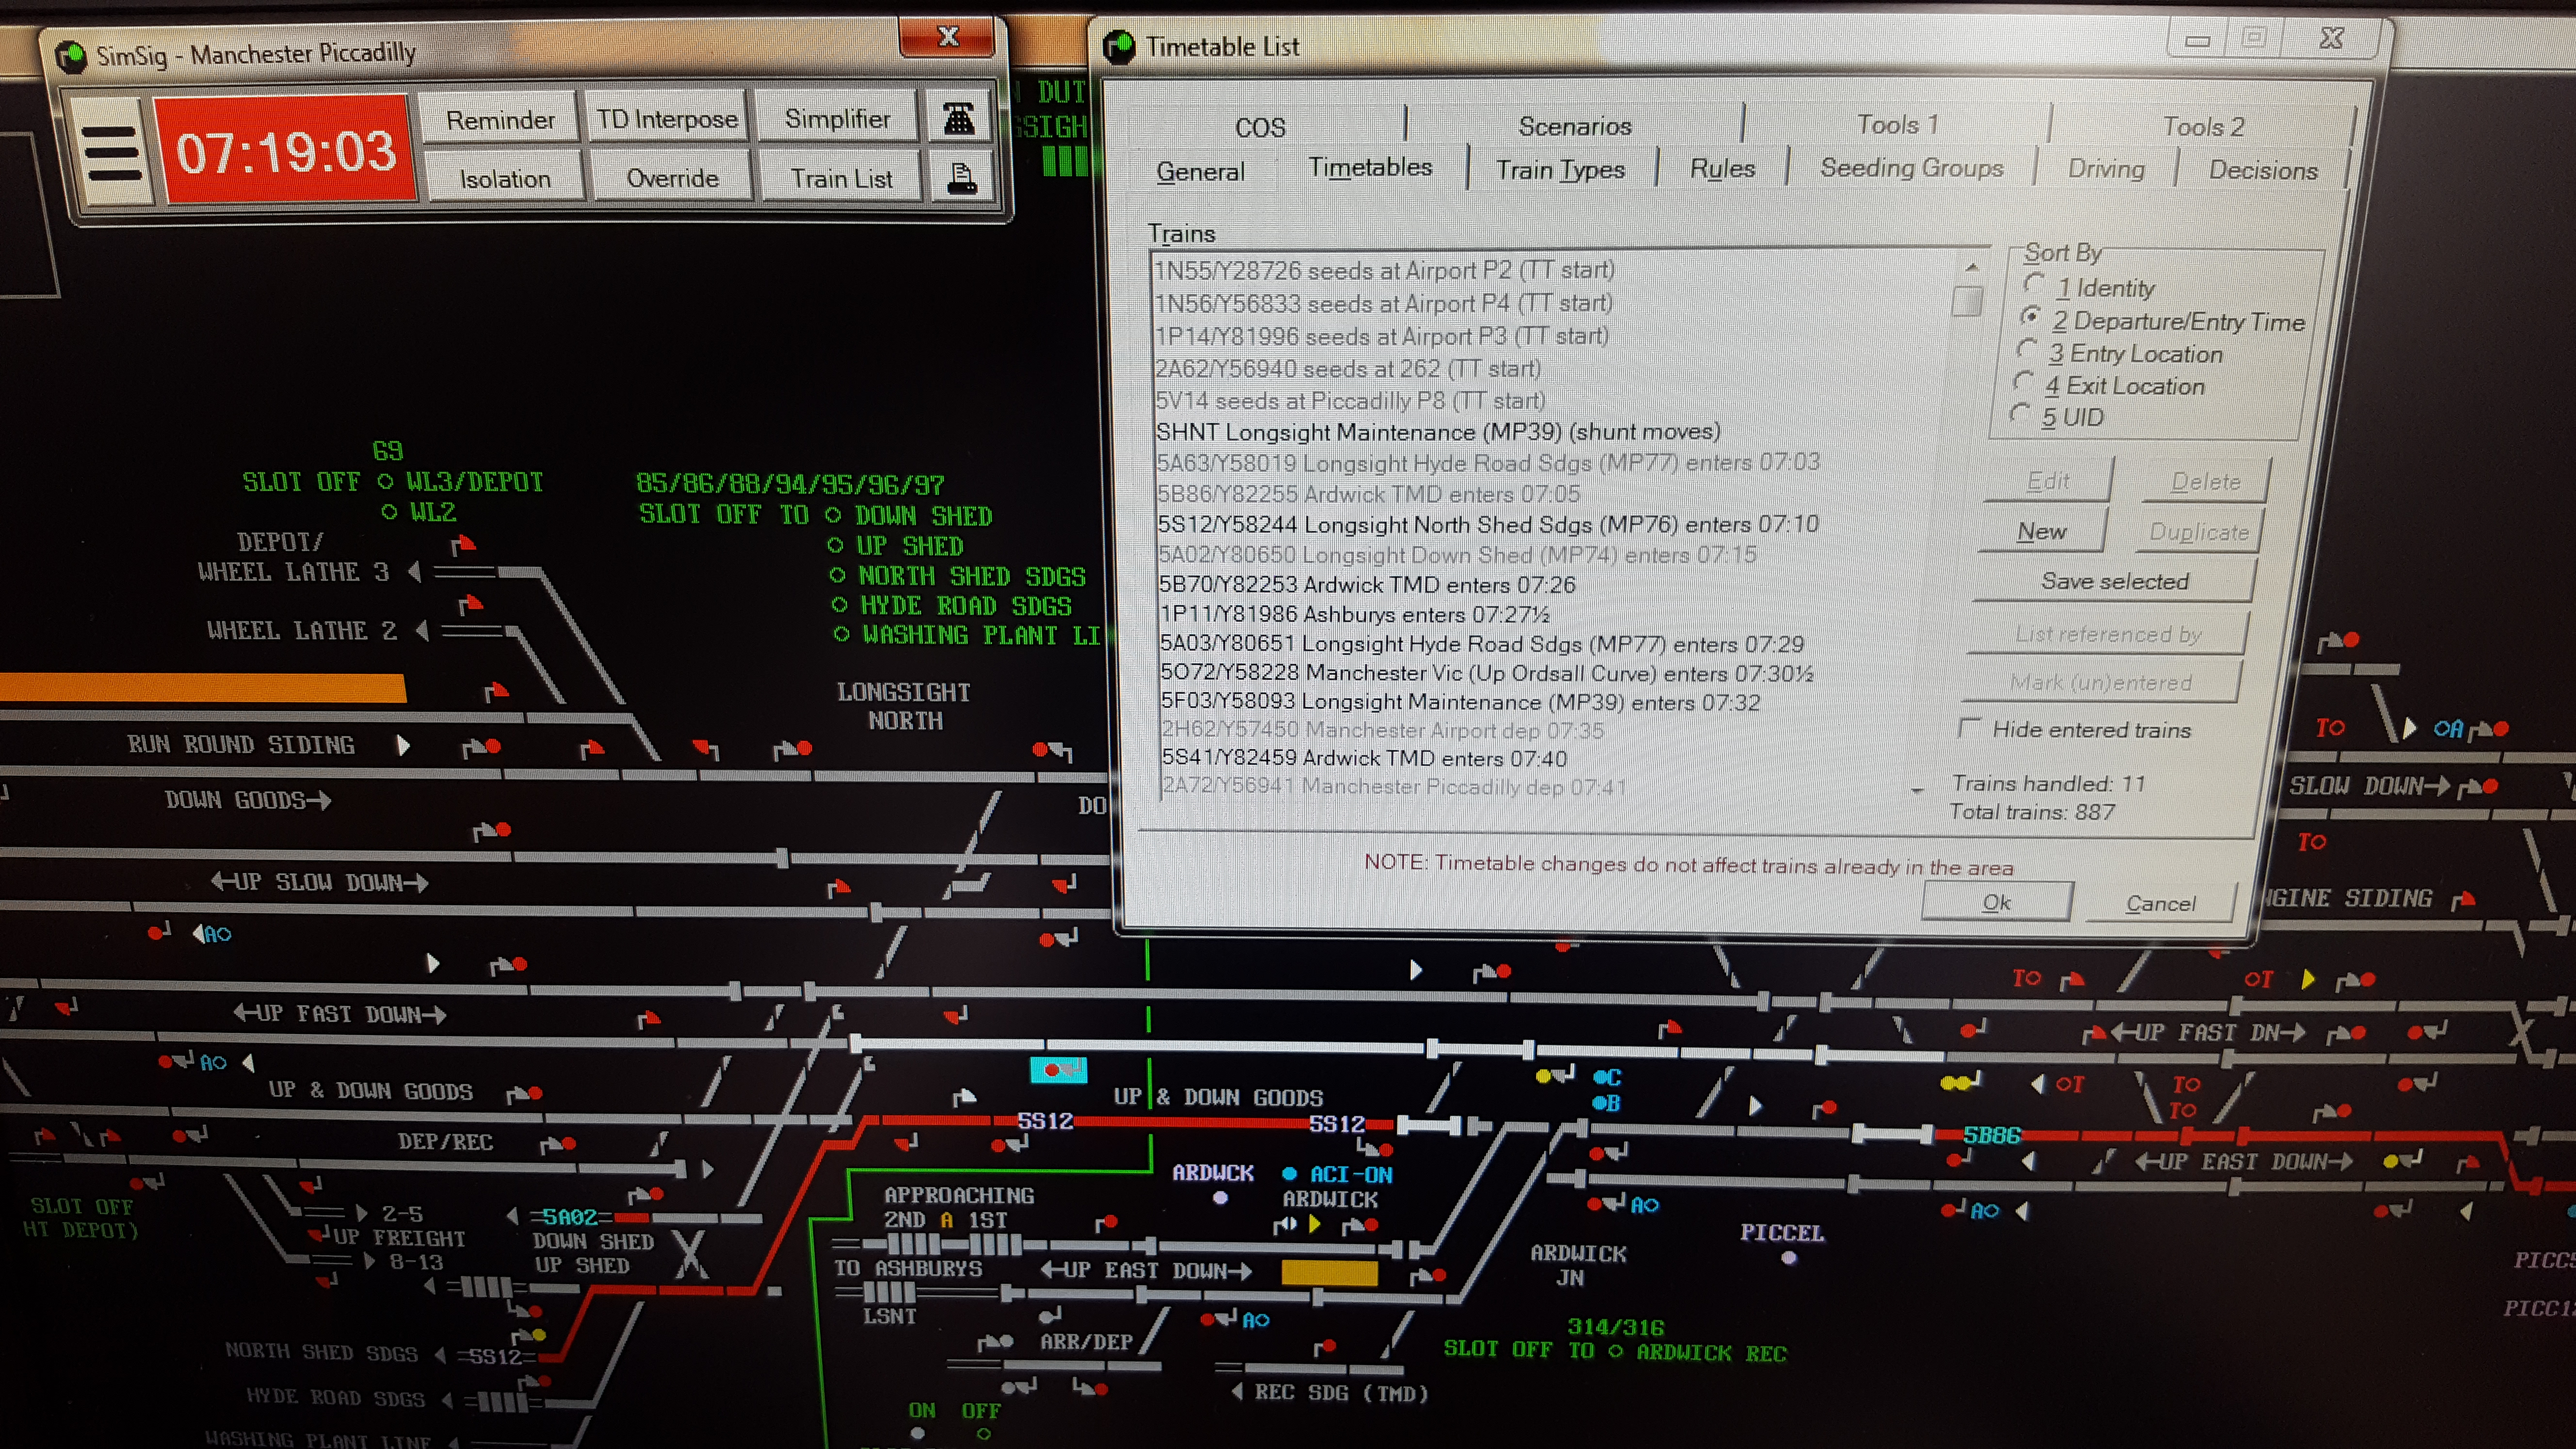Select train 5A03/Y80651 Longsight Hyde Road
The image size is (2576, 1449).
point(1482,643)
